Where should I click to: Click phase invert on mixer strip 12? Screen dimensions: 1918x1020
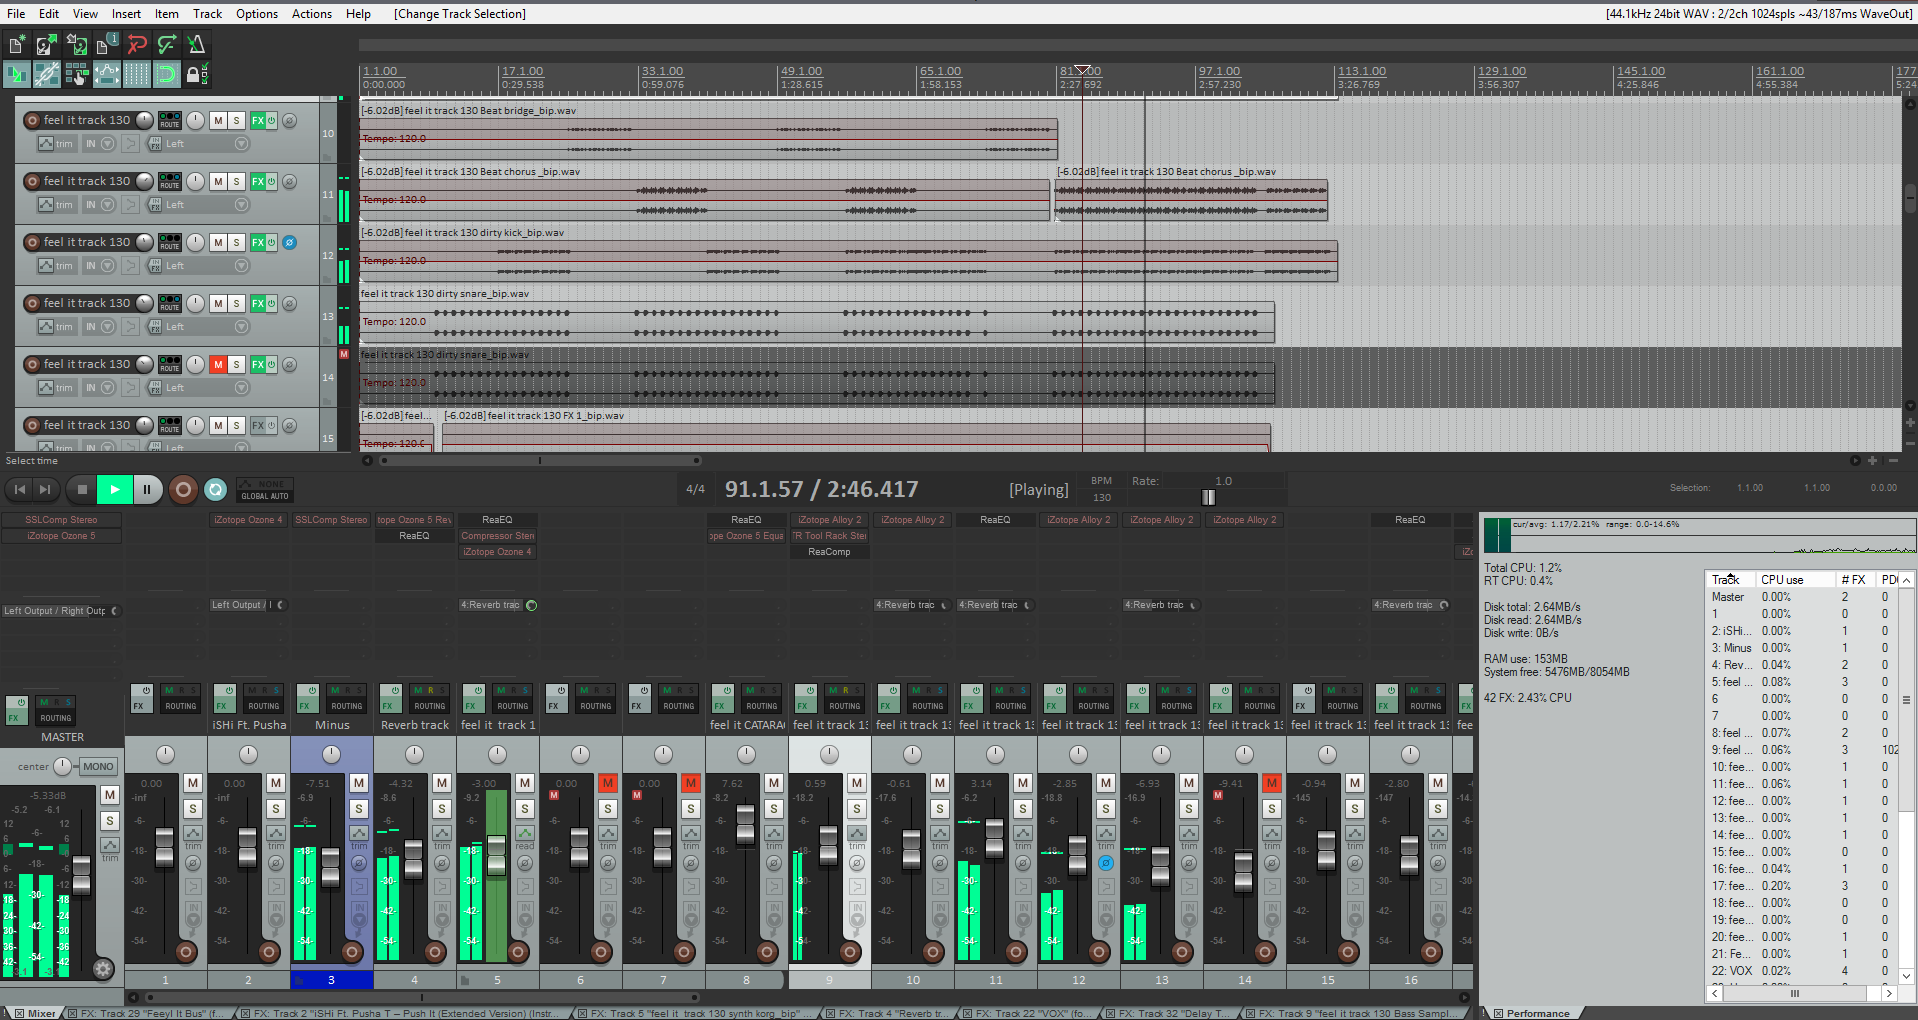[1105, 863]
